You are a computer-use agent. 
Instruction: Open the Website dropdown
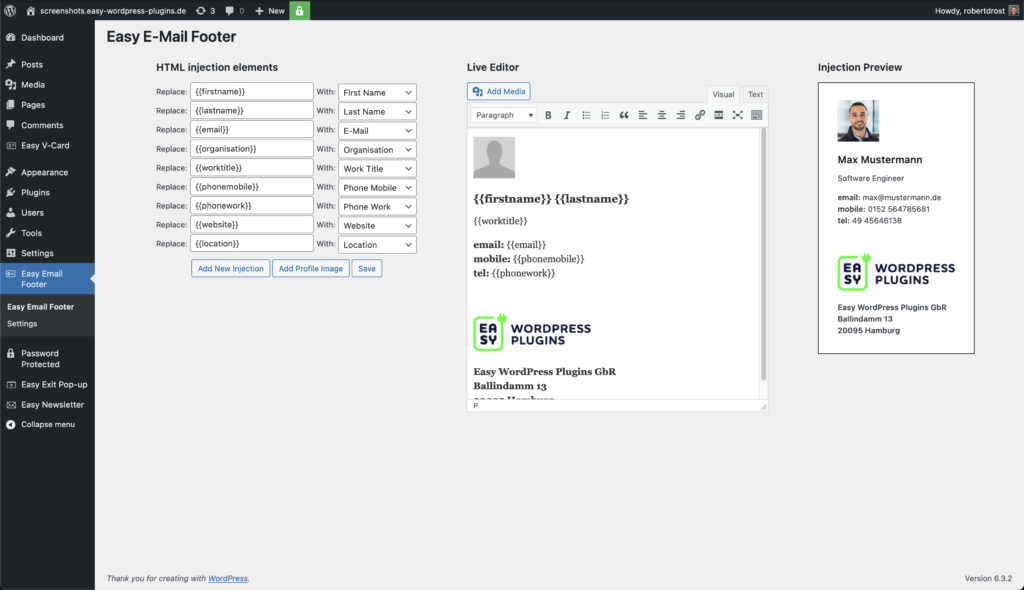tap(377, 225)
